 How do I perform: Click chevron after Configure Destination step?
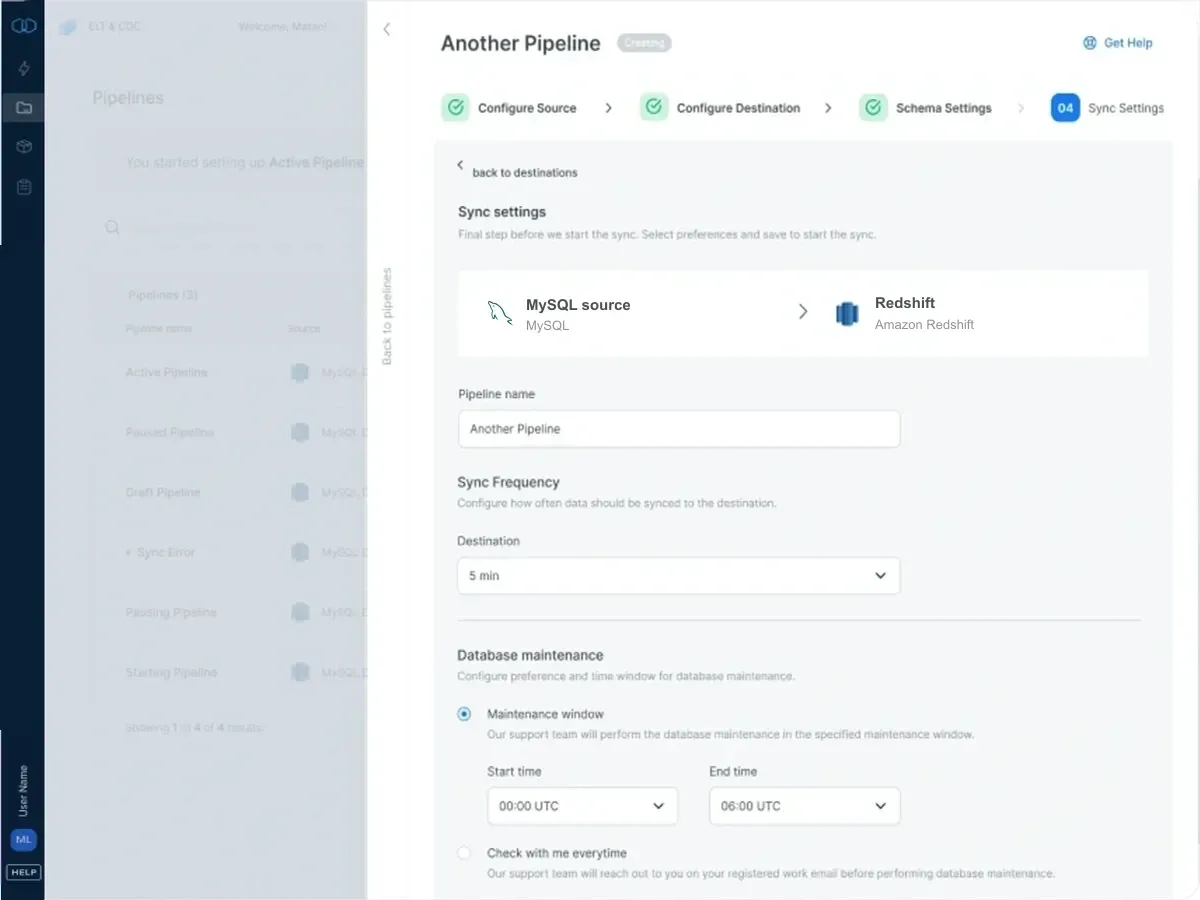(828, 108)
